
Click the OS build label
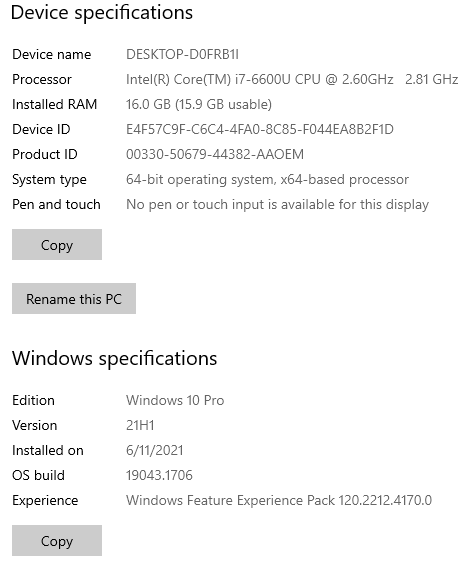[x=39, y=475]
